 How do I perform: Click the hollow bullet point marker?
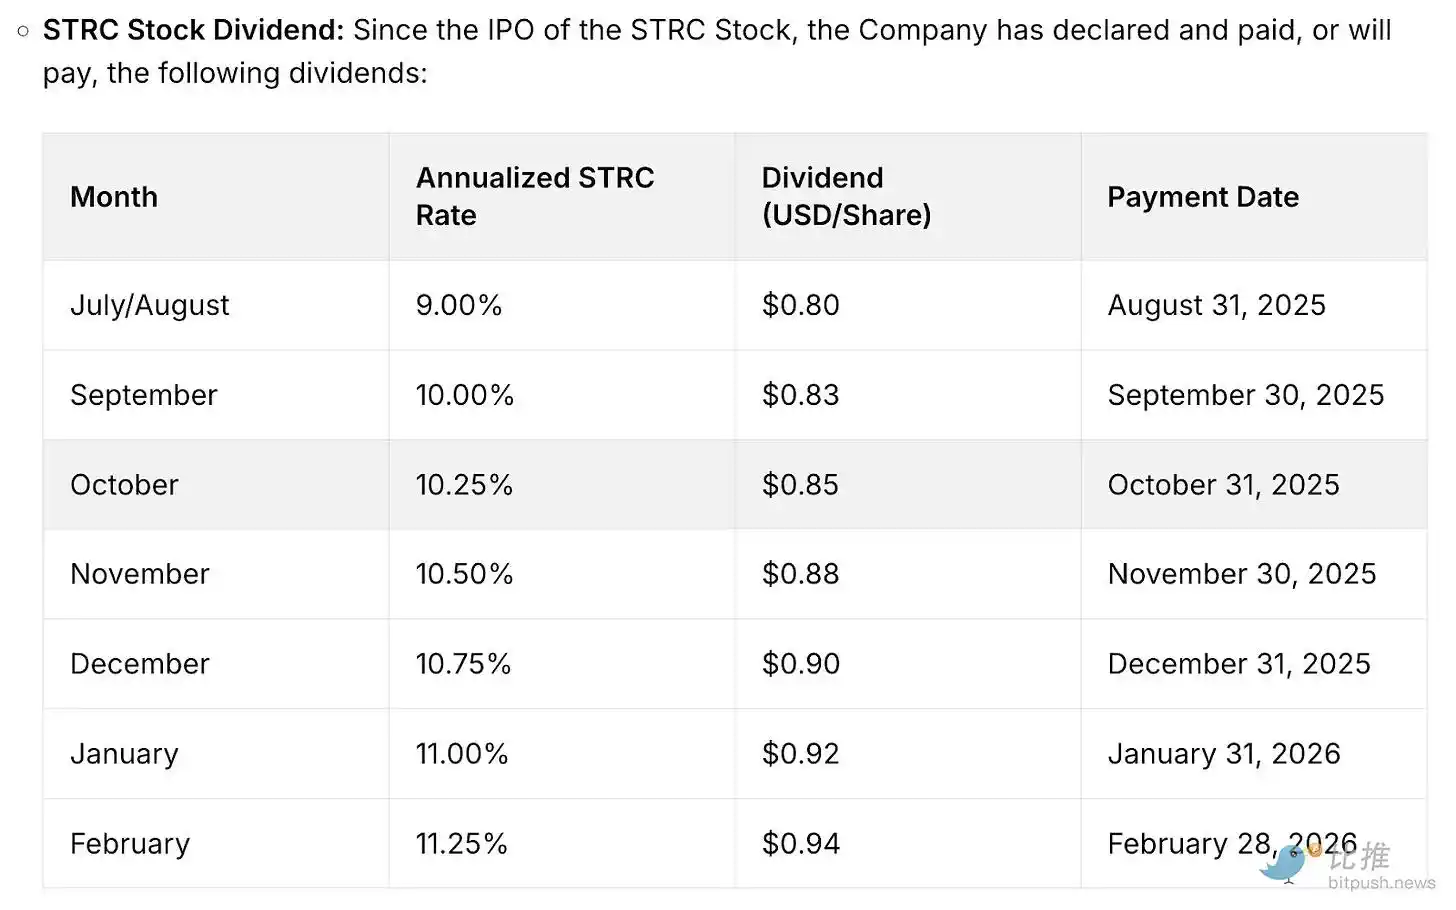(x=23, y=31)
